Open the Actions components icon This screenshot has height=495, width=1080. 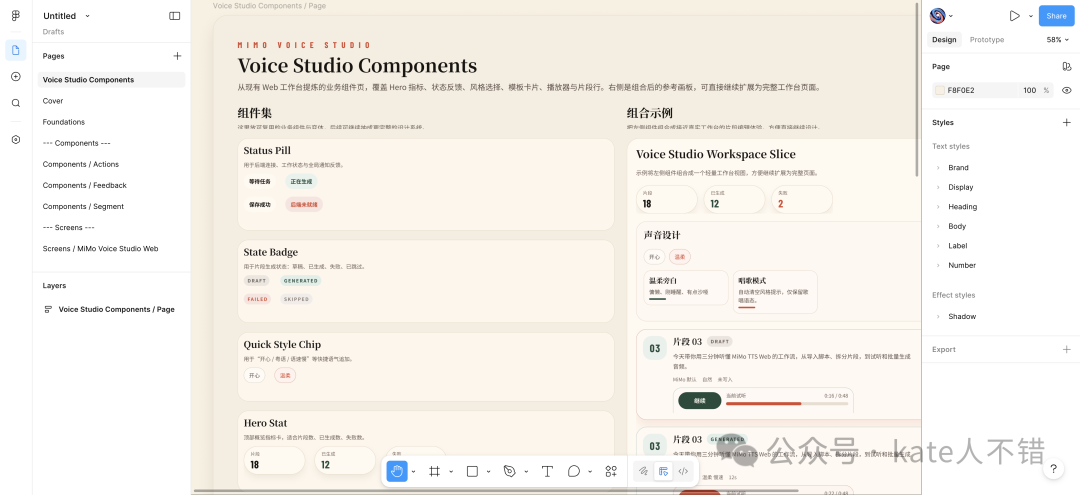click(611, 471)
